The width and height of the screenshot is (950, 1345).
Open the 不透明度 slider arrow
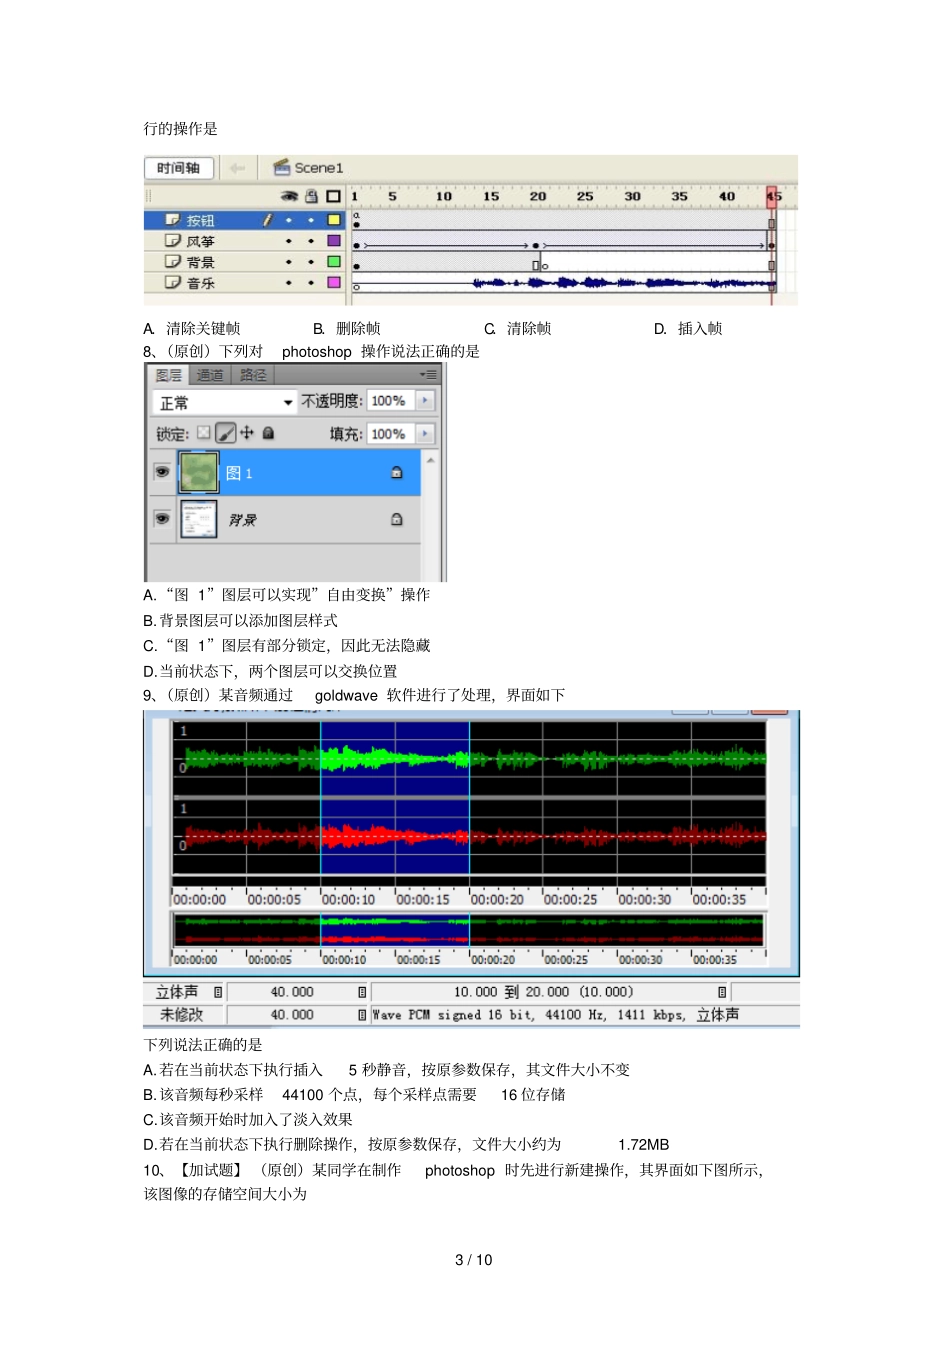point(425,401)
